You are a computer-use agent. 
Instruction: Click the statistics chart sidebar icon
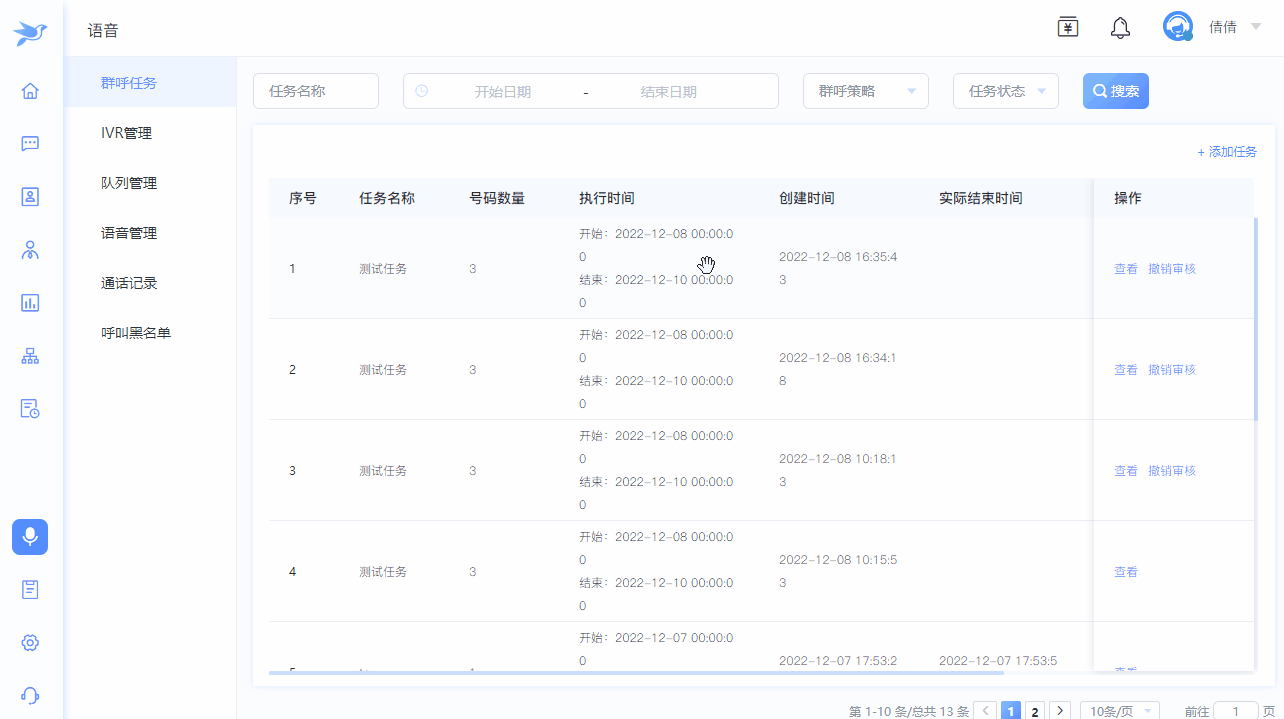tap(30, 302)
